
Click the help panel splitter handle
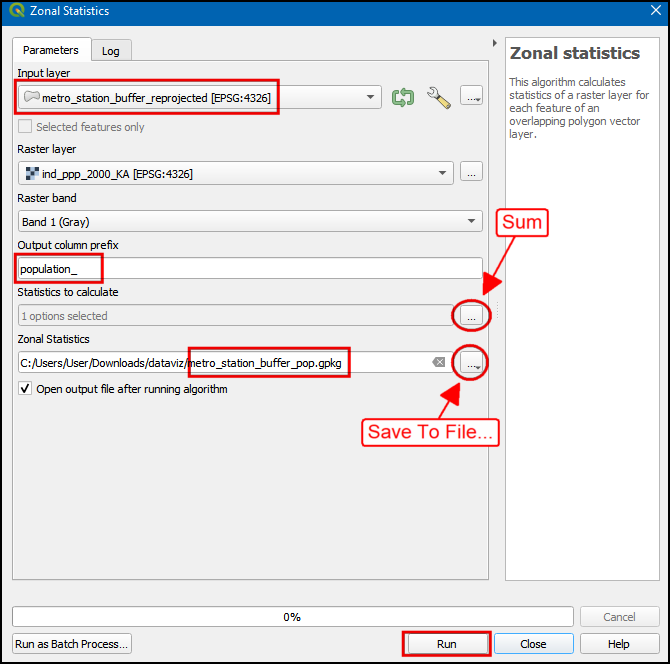tap(497, 310)
